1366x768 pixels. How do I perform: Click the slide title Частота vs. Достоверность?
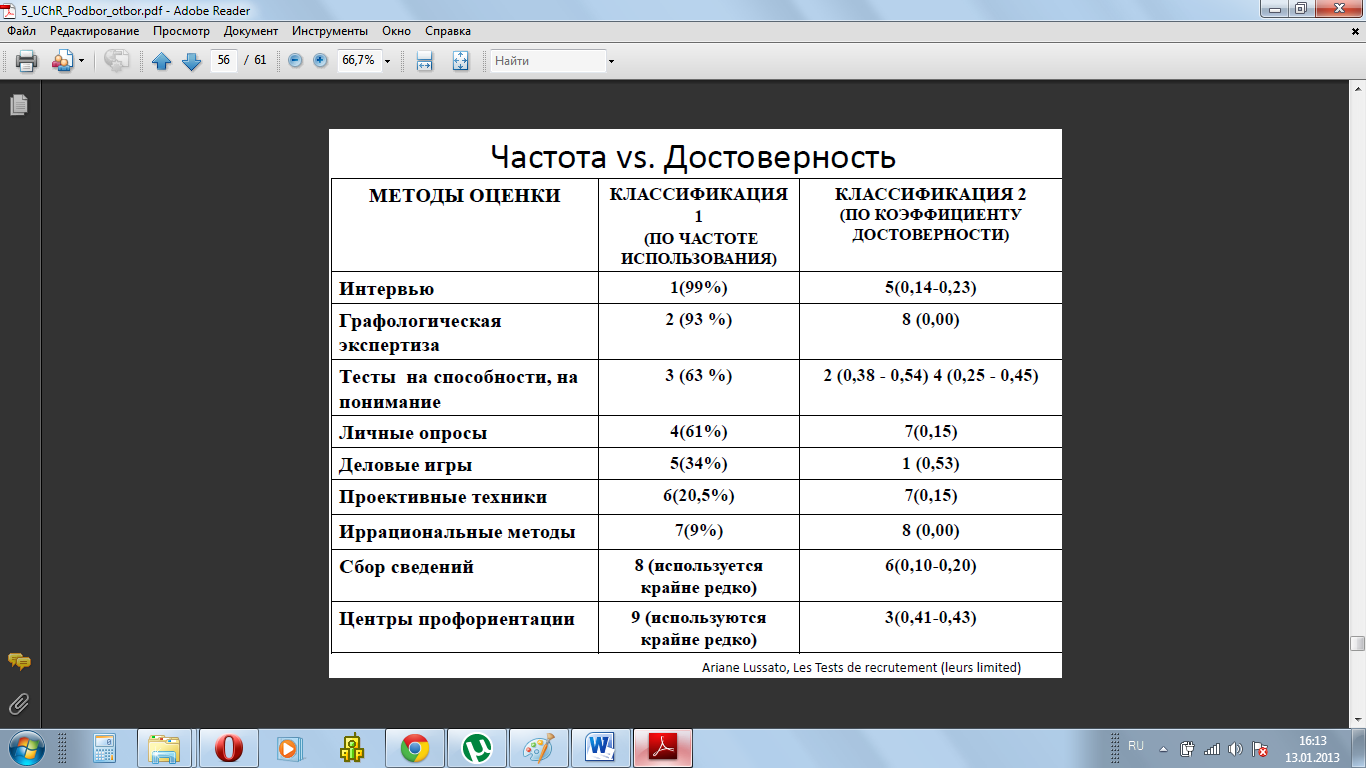[693, 157]
